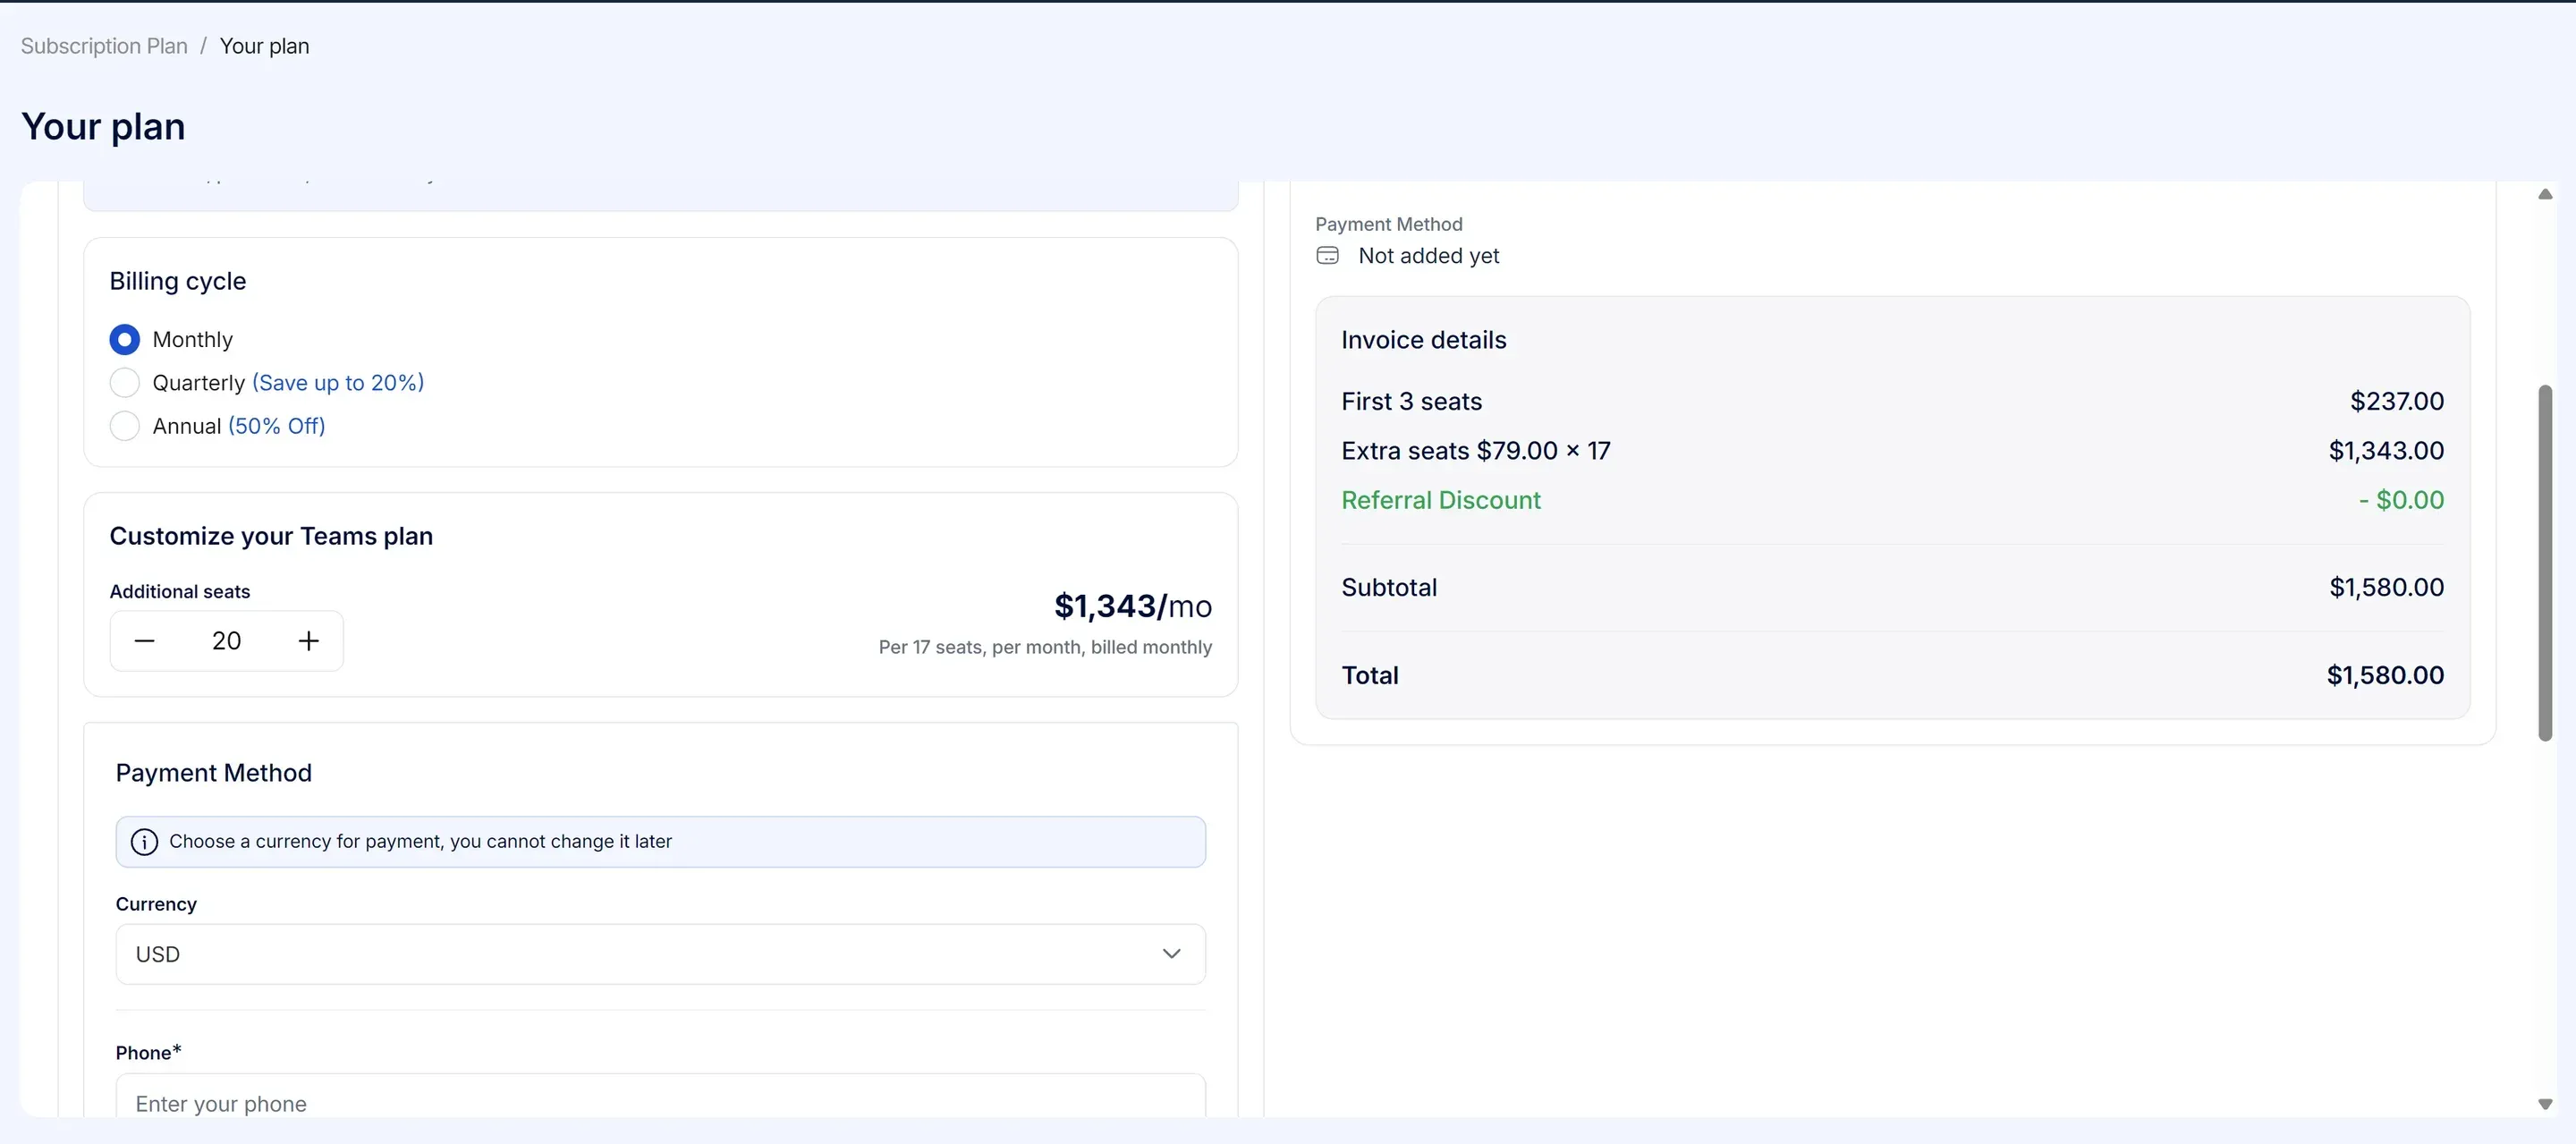Click the $237.00 amount
2576x1144 pixels.
click(2396, 402)
